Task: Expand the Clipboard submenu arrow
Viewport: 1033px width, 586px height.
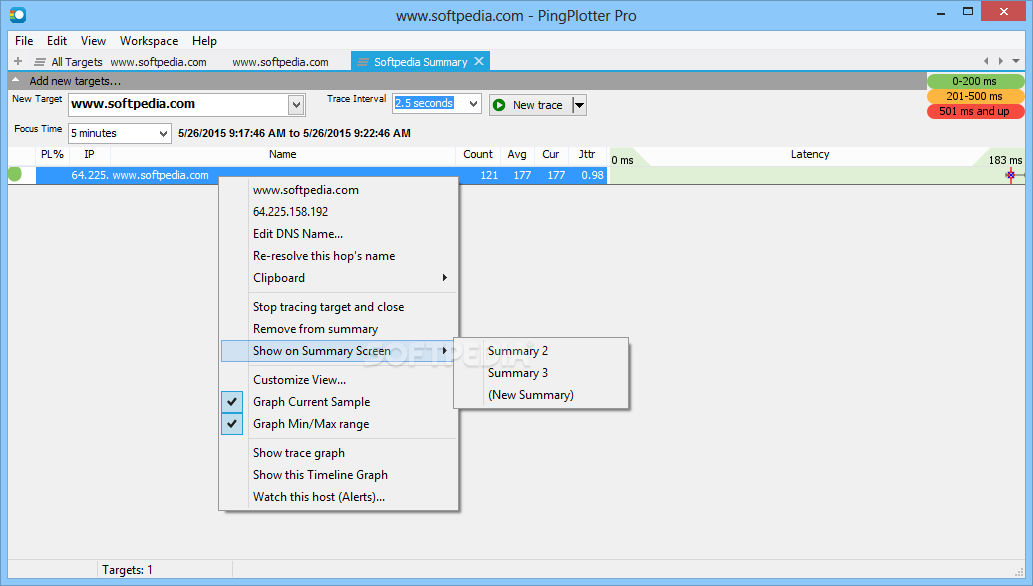Action: 445,278
